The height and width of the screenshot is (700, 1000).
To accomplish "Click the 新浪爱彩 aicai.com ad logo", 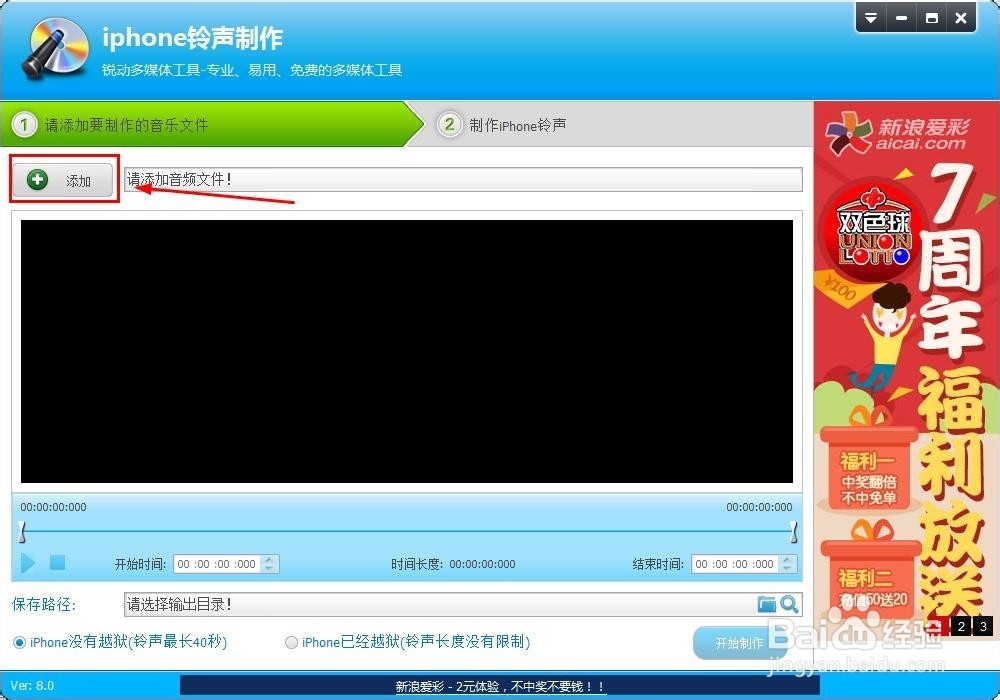I will click(897, 133).
